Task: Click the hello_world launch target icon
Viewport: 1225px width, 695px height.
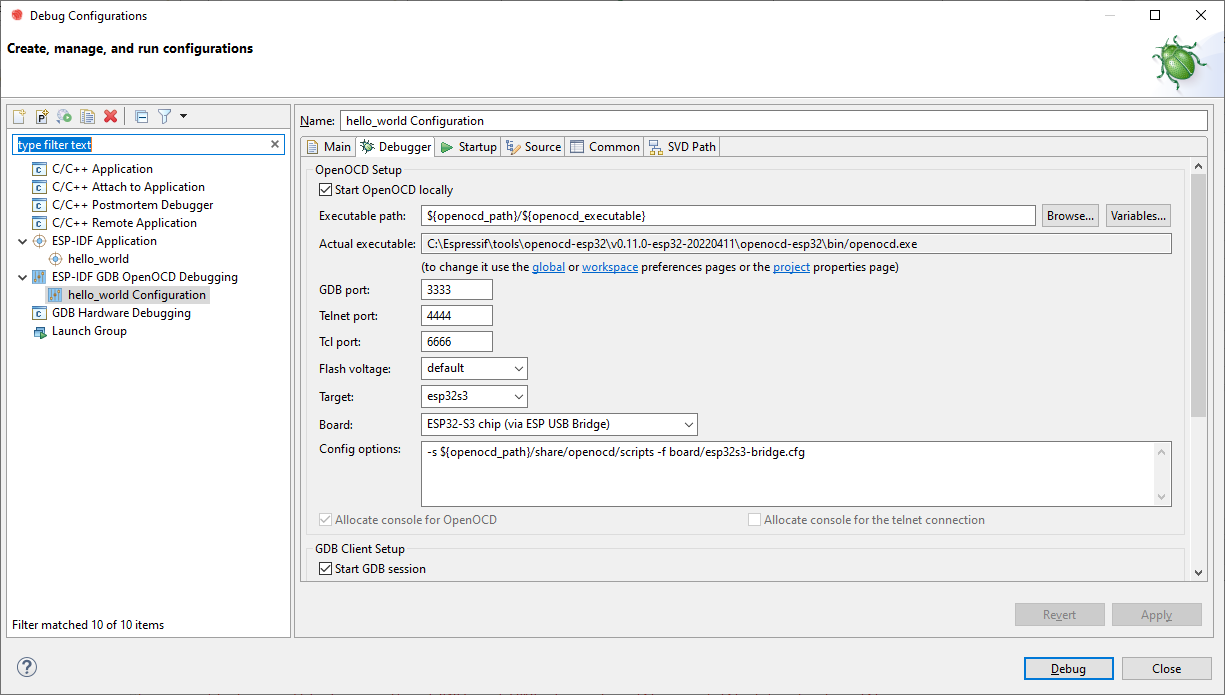Action: click(x=56, y=259)
